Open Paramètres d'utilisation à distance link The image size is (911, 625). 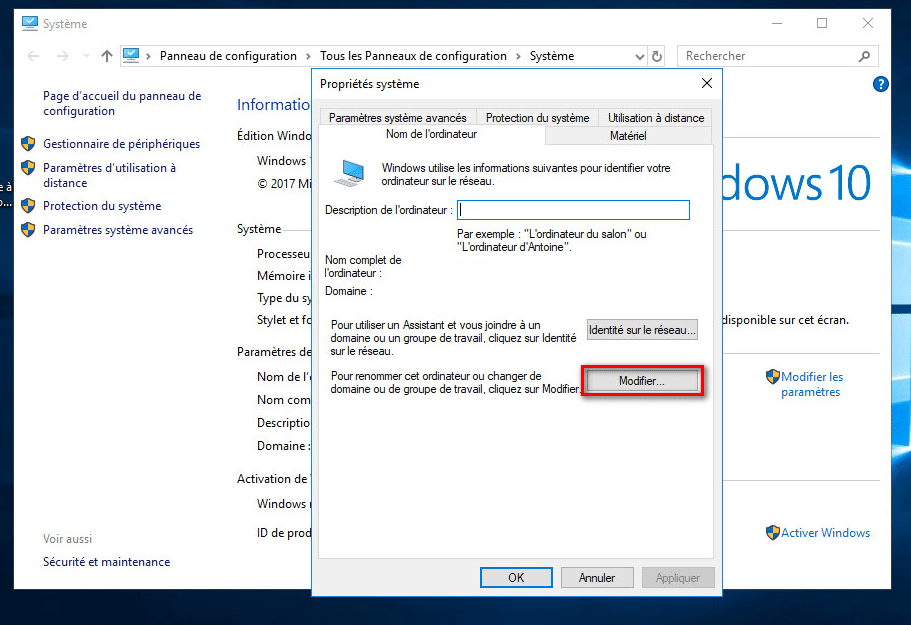click(109, 175)
